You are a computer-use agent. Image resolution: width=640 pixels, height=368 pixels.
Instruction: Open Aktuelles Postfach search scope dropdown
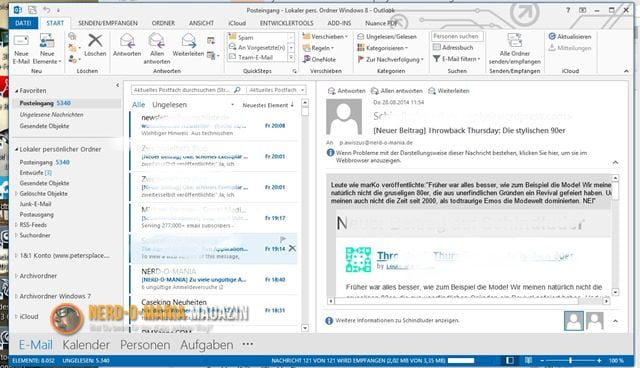[276, 90]
